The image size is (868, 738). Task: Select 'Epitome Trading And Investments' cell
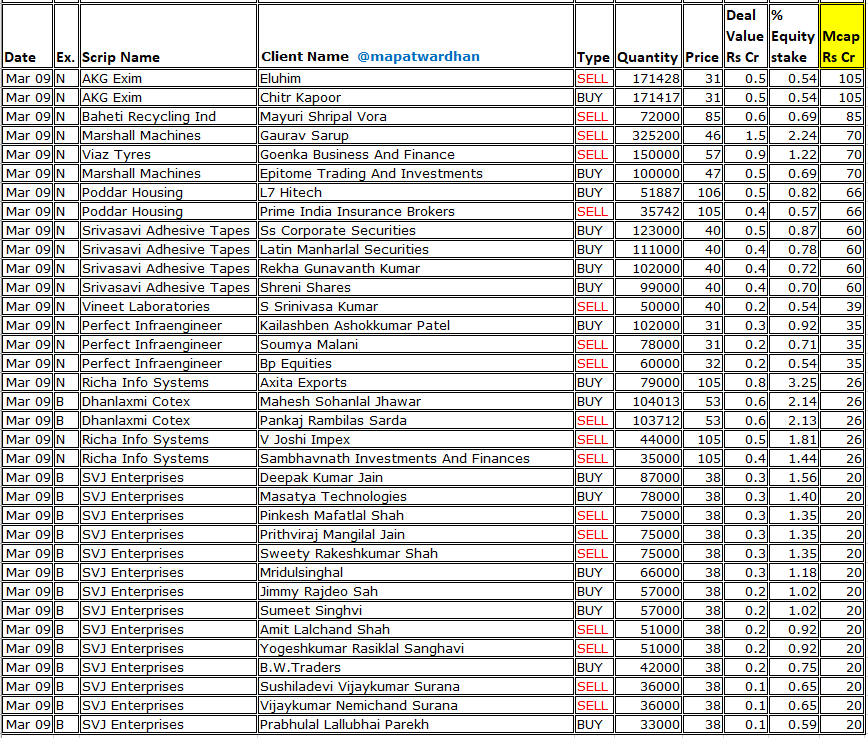coord(416,173)
